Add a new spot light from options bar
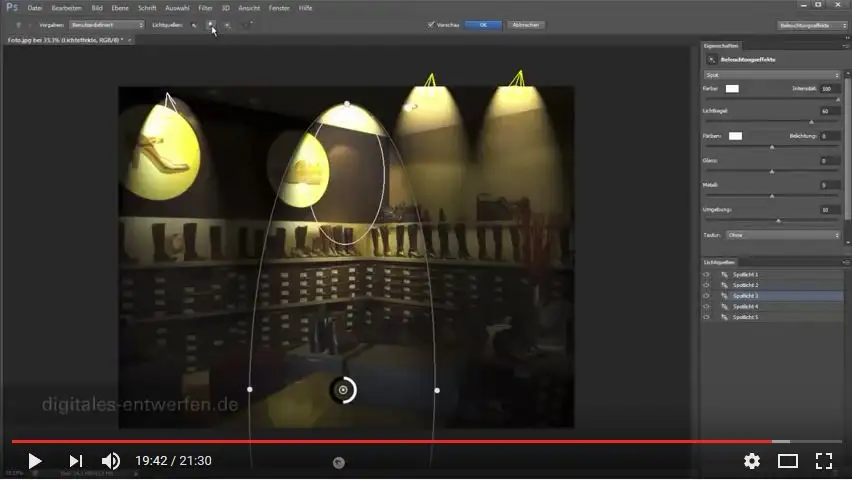 [x=194, y=25]
